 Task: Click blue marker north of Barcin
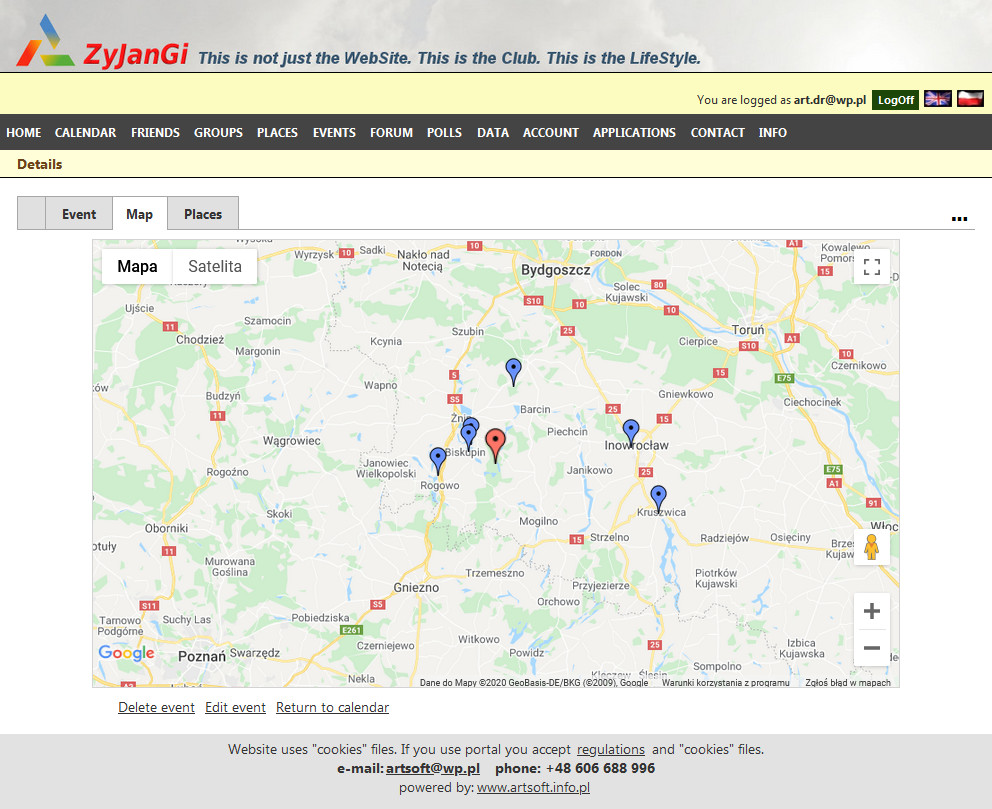point(514,371)
